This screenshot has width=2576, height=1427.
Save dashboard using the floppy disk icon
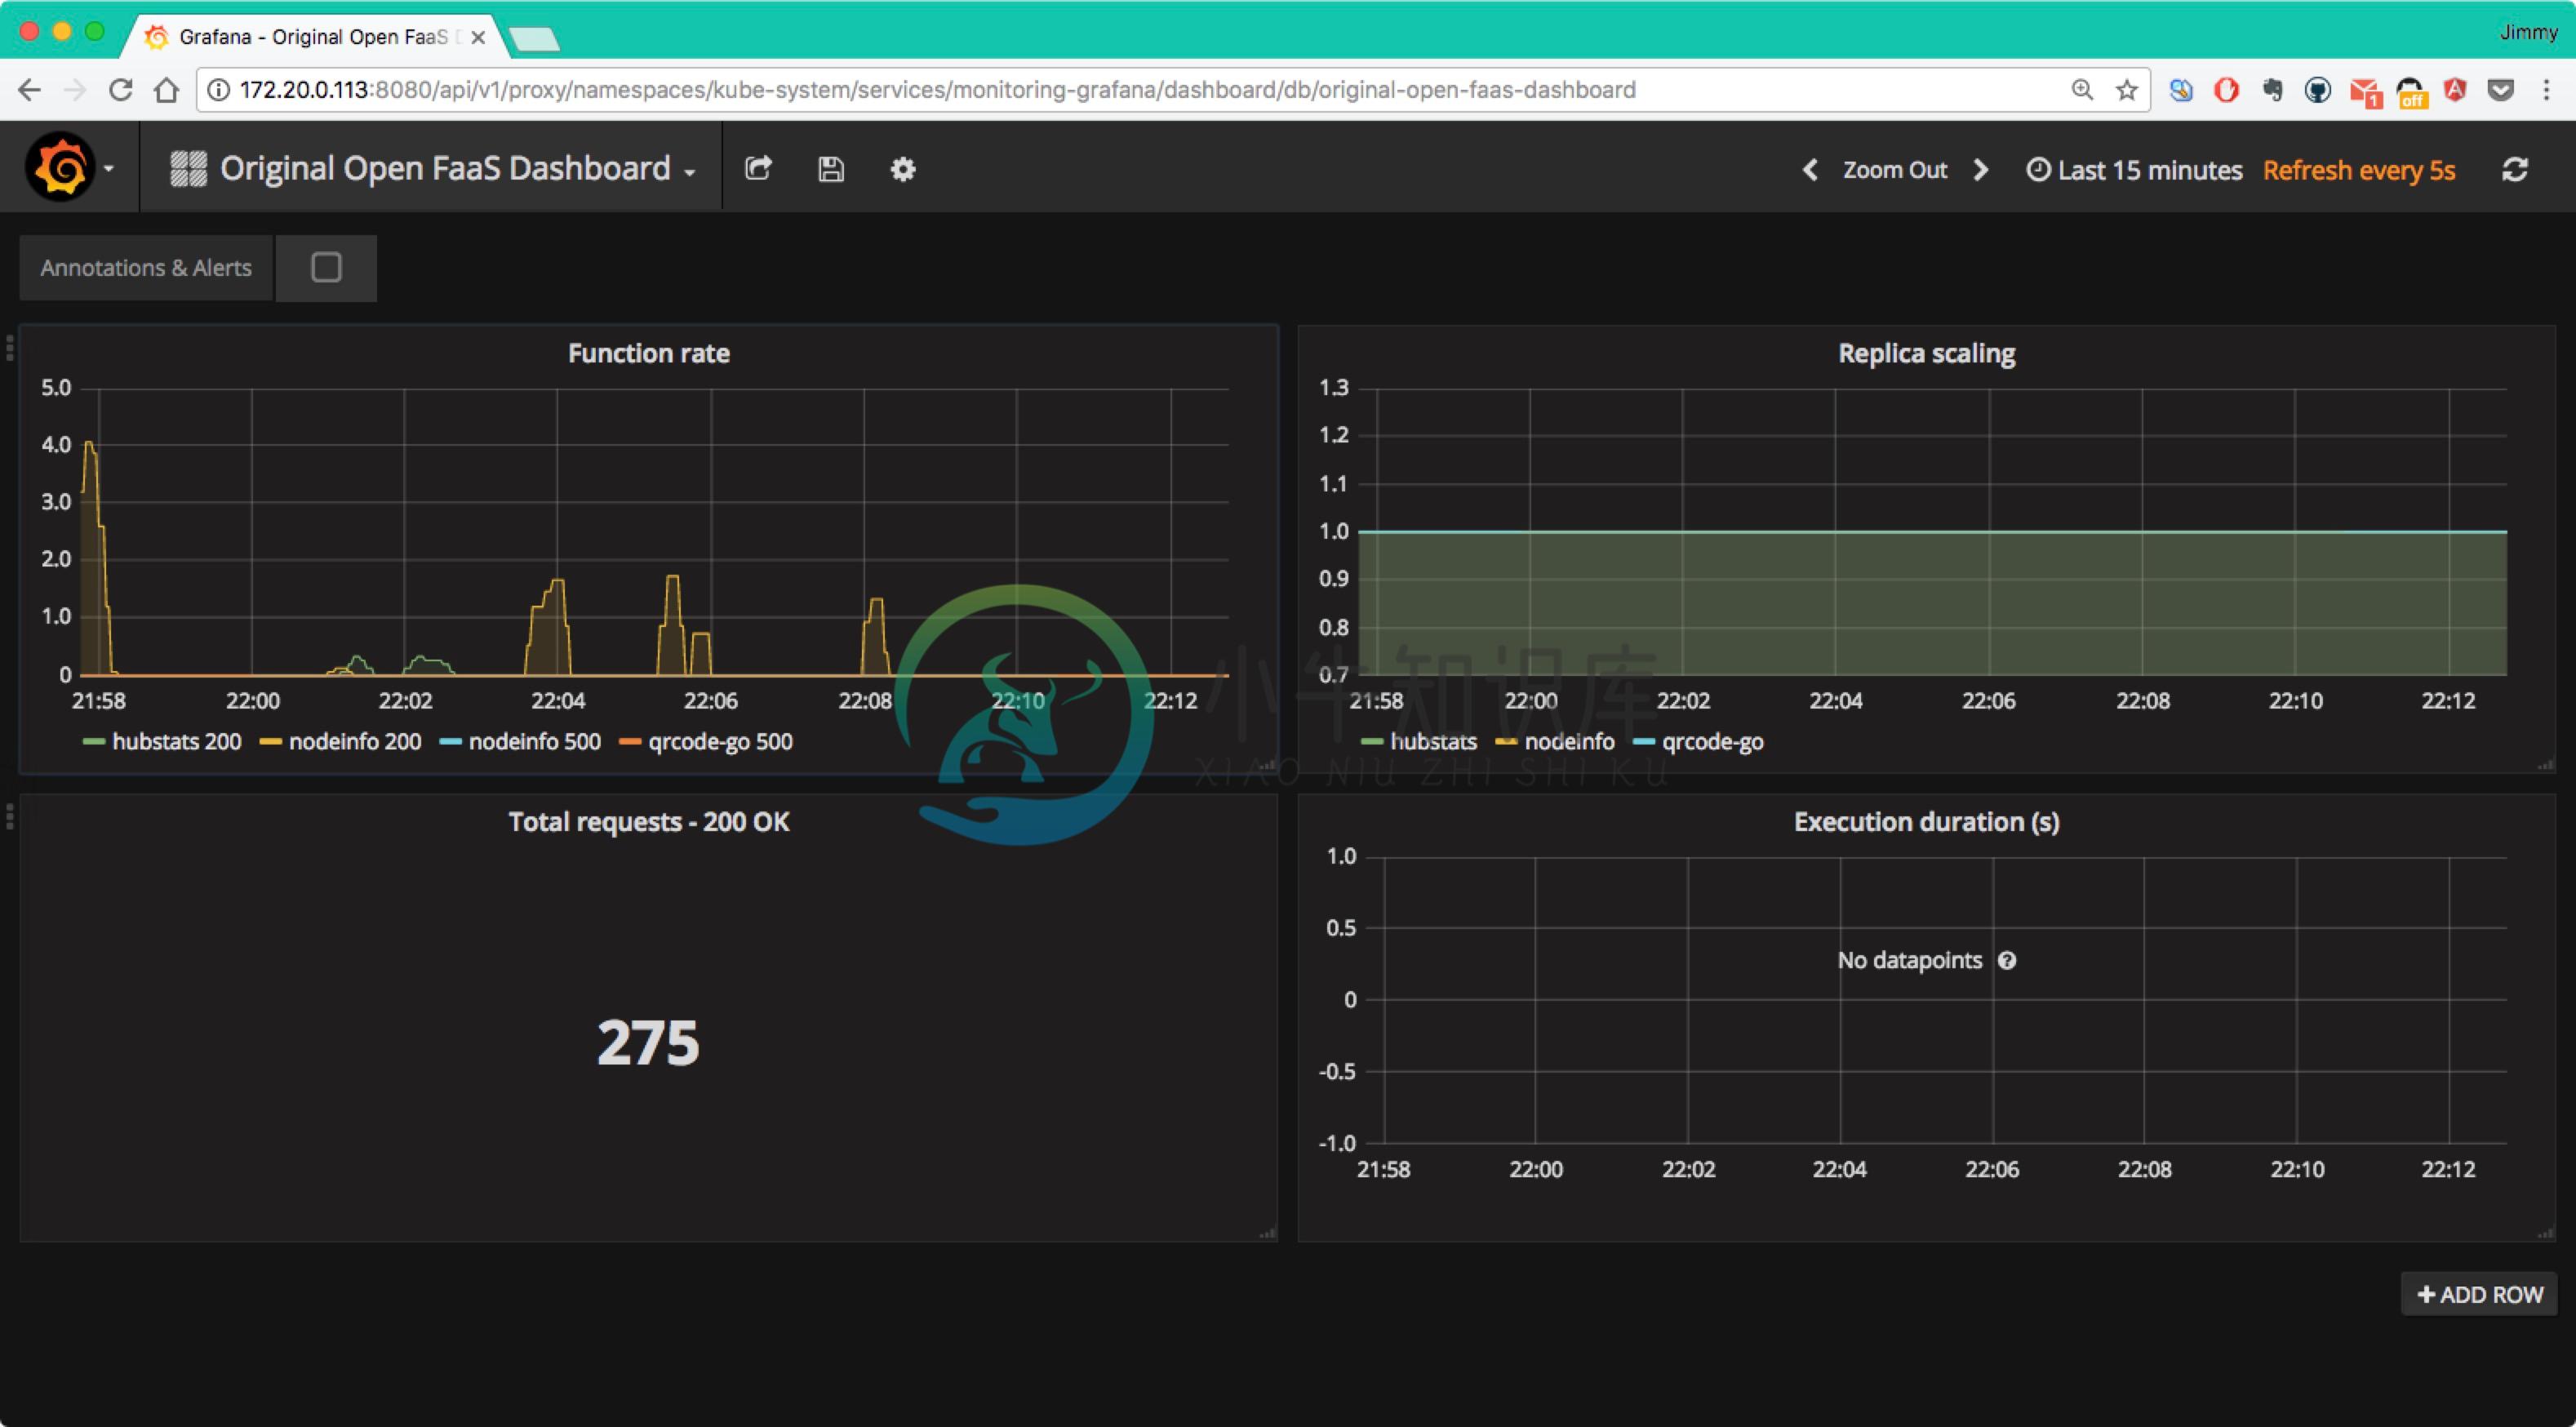[831, 169]
